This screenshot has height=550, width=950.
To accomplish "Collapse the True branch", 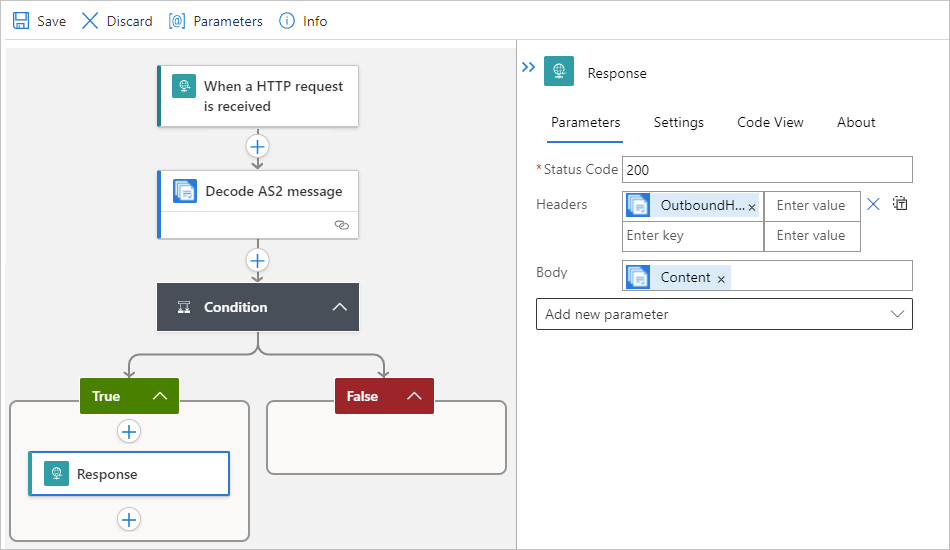I will tap(159, 396).
